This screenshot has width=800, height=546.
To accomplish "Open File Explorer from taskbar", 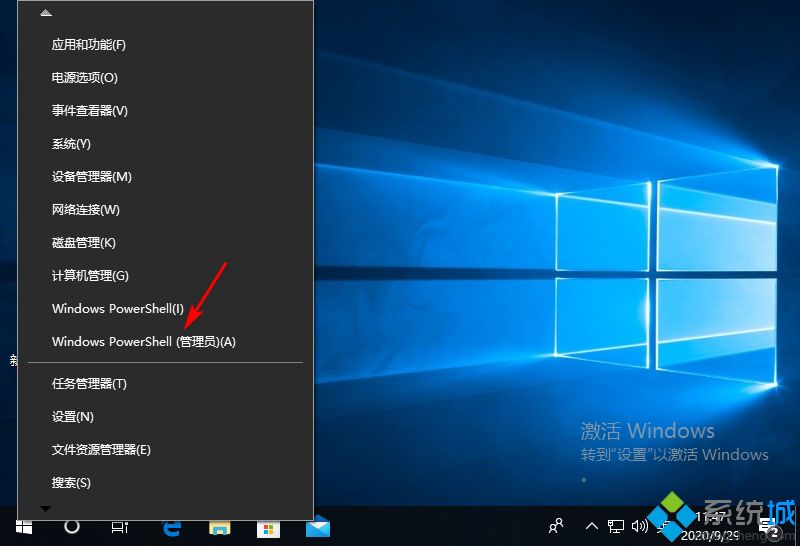I will [220, 528].
